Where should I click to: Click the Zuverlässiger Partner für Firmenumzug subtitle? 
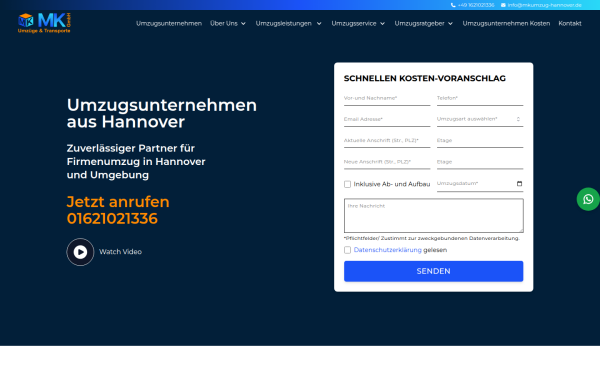point(136,162)
